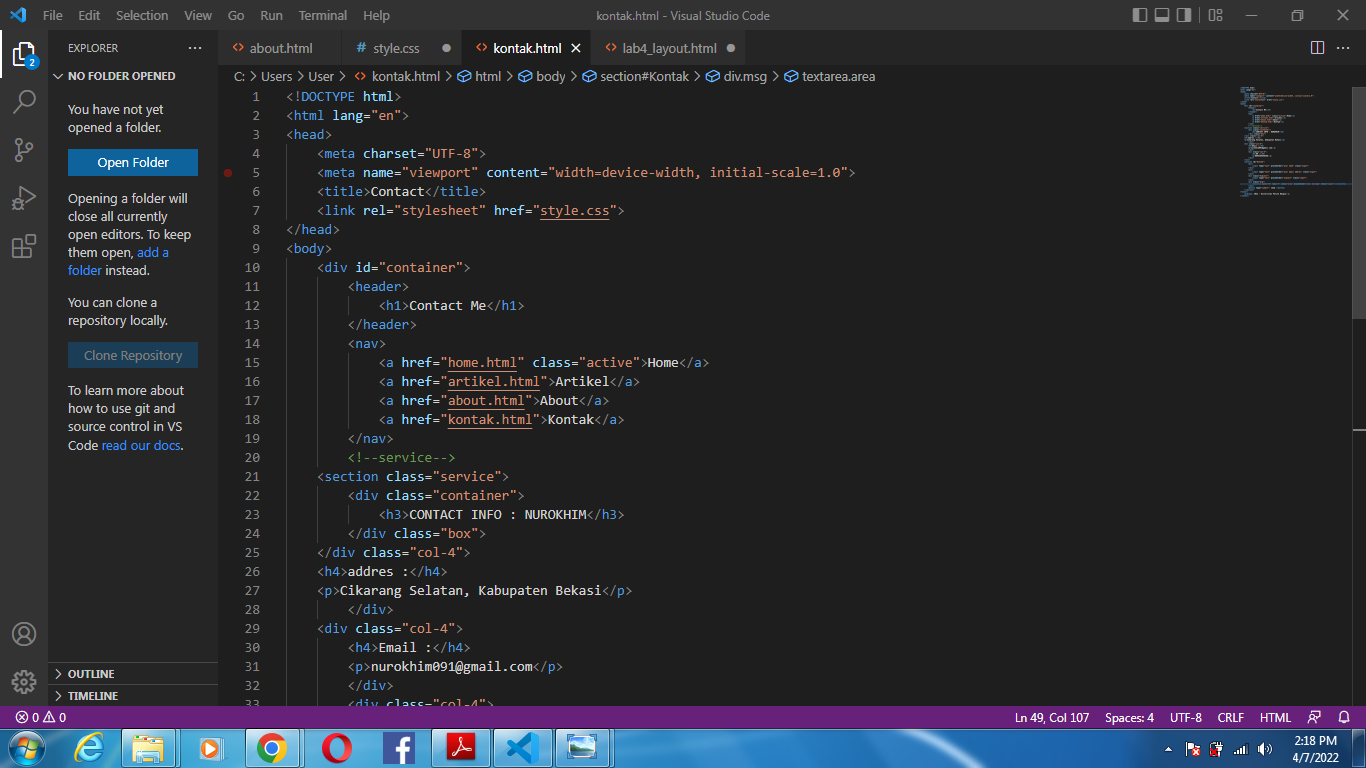Viewport: 1366px width, 768px height.
Task: Open the Search view in the activity bar
Action: pyautogui.click(x=24, y=101)
